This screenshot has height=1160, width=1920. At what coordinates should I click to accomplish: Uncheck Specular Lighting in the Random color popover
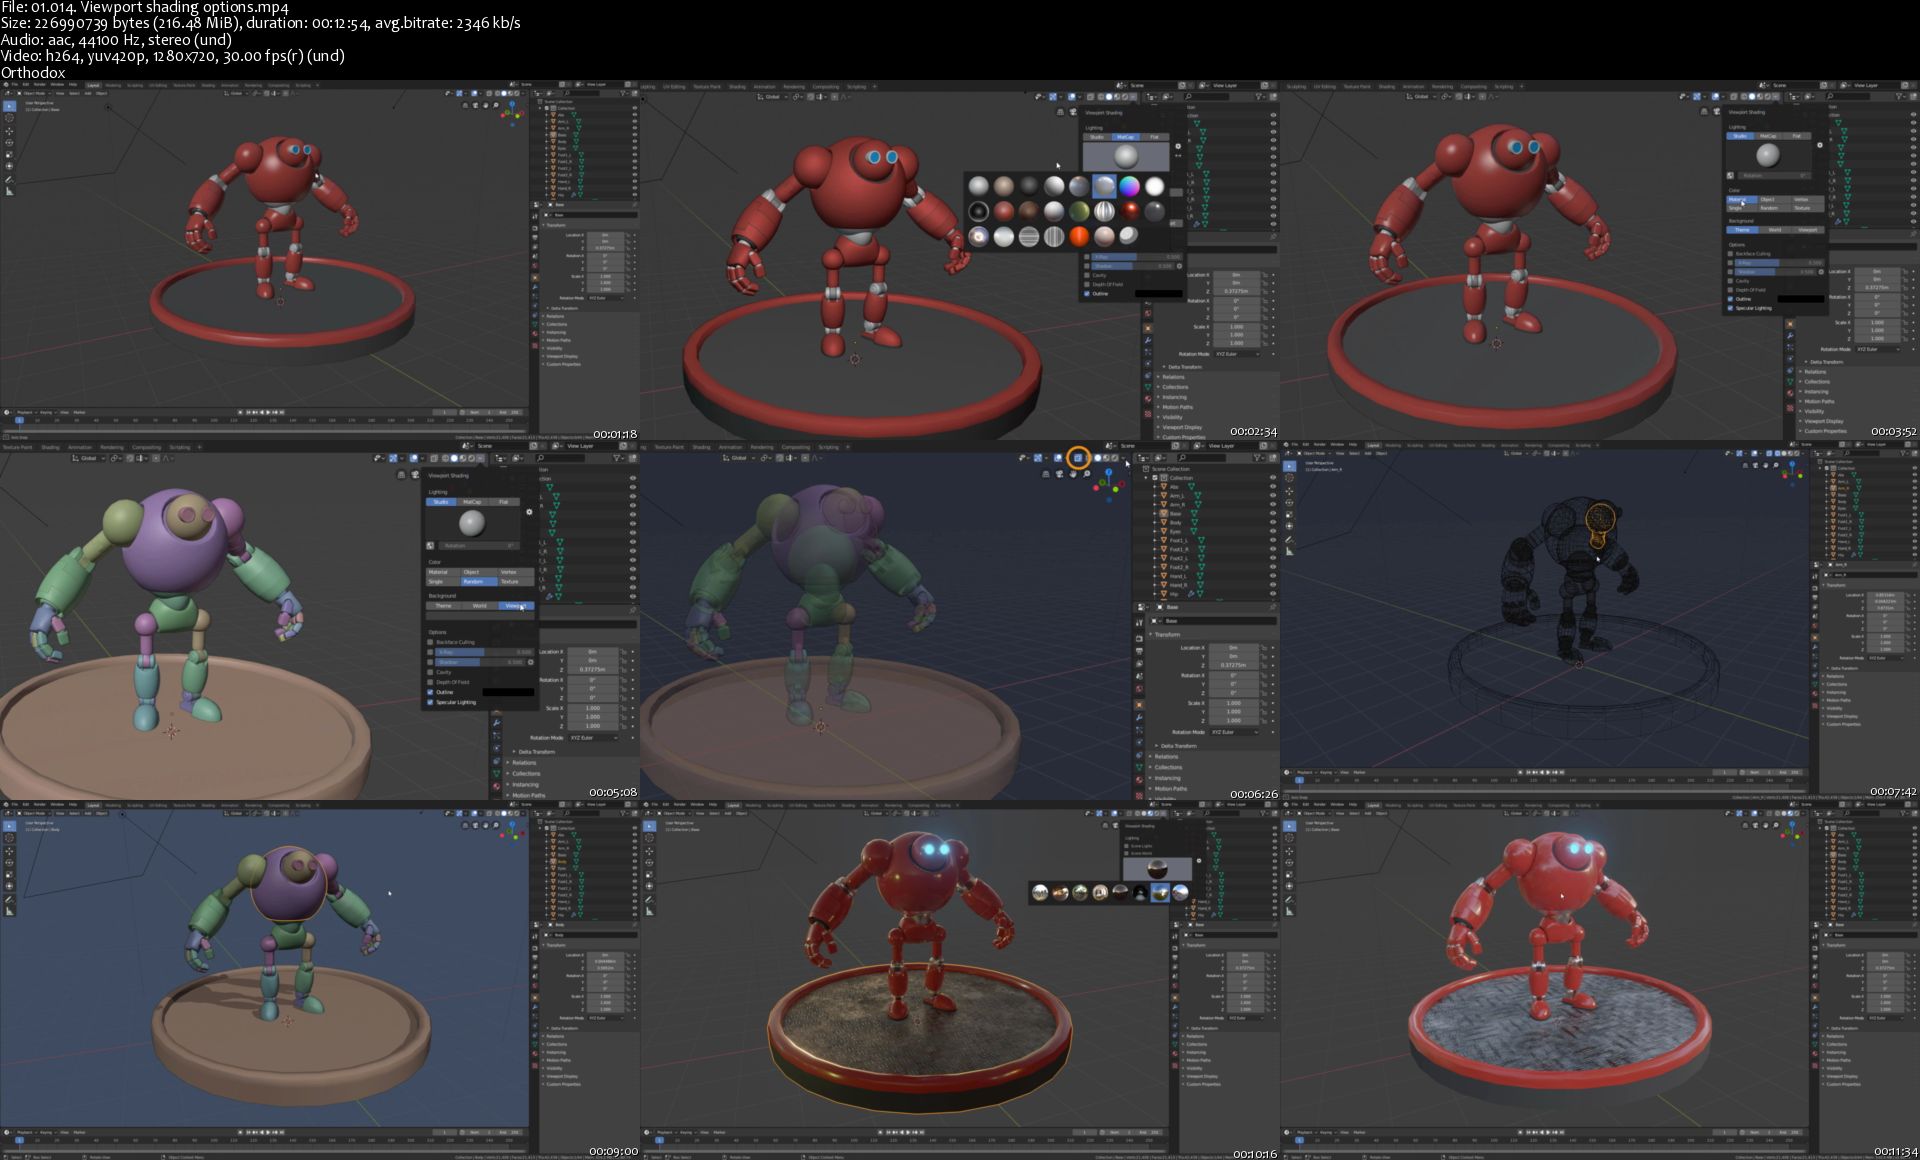pyautogui.click(x=431, y=702)
